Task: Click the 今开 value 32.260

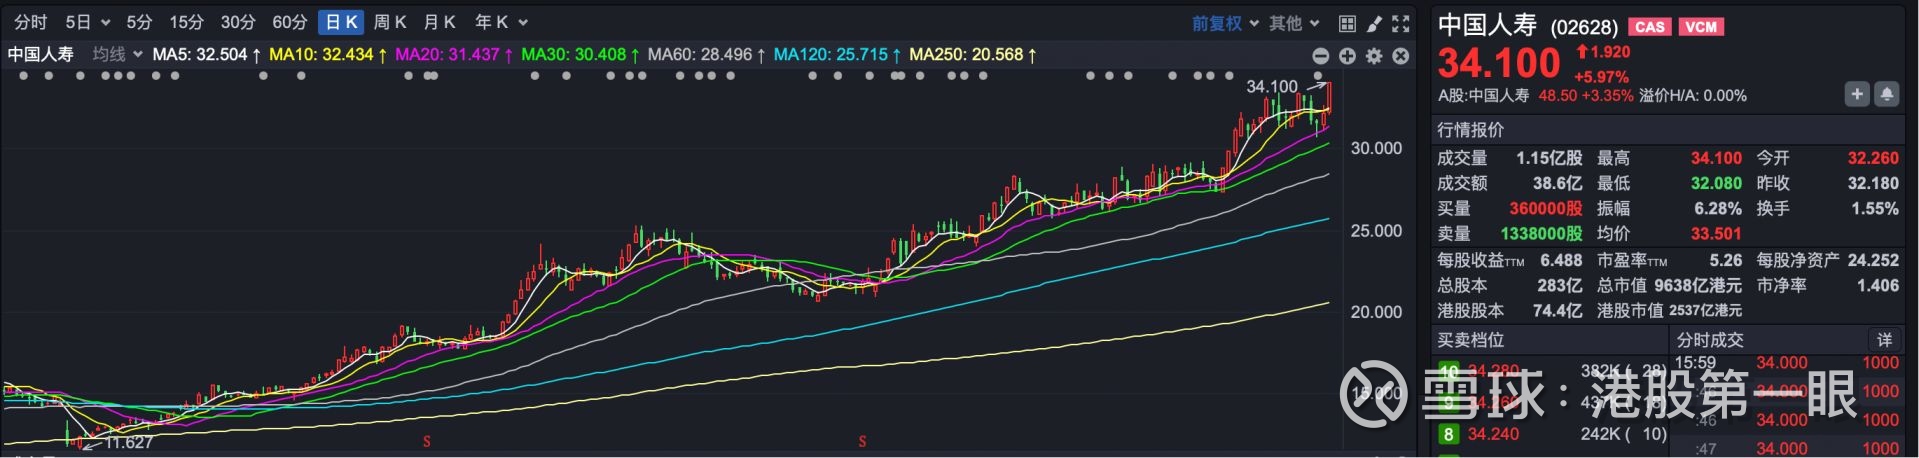Action: [1873, 158]
